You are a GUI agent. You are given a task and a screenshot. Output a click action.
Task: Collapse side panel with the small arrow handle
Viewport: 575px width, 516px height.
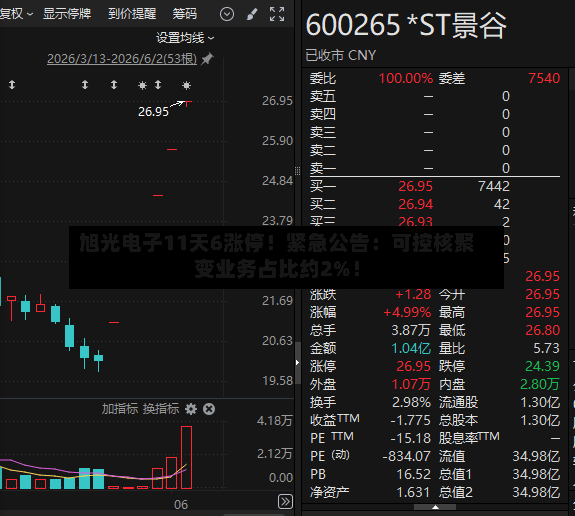[x=297, y=363]
